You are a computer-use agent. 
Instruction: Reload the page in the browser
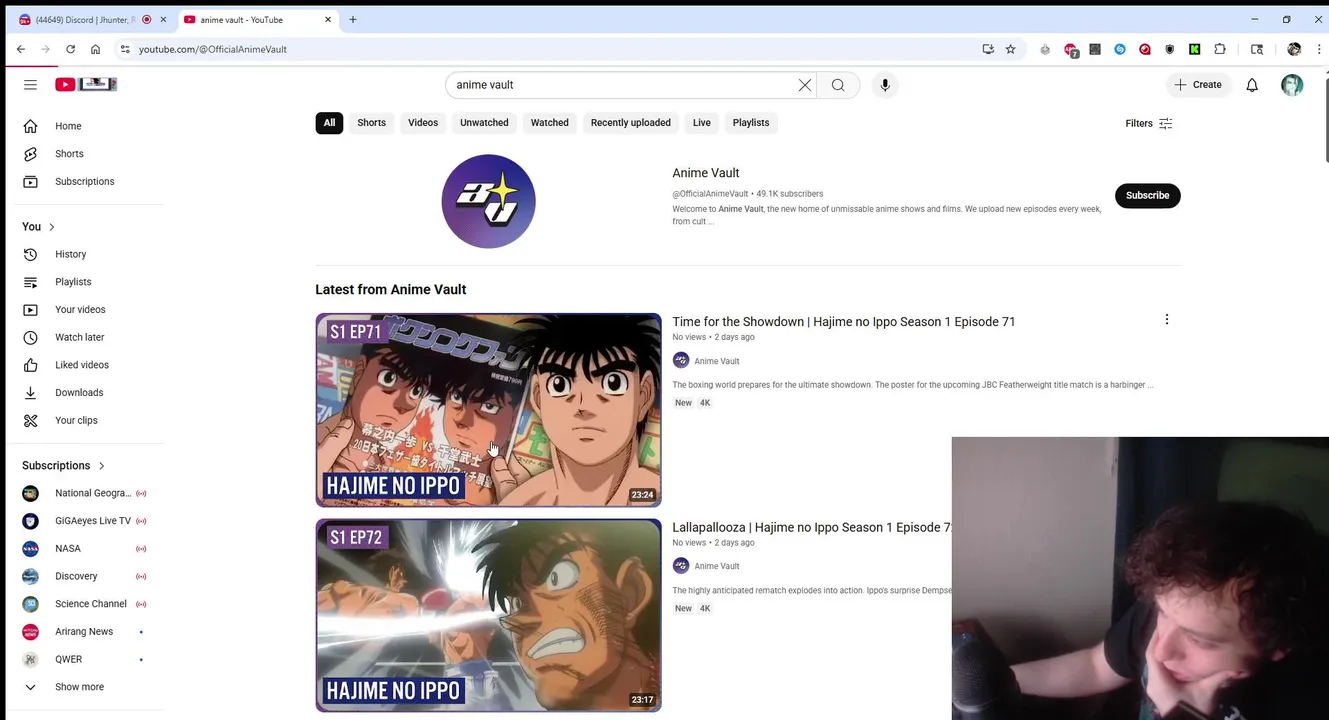tap(70, 49)
